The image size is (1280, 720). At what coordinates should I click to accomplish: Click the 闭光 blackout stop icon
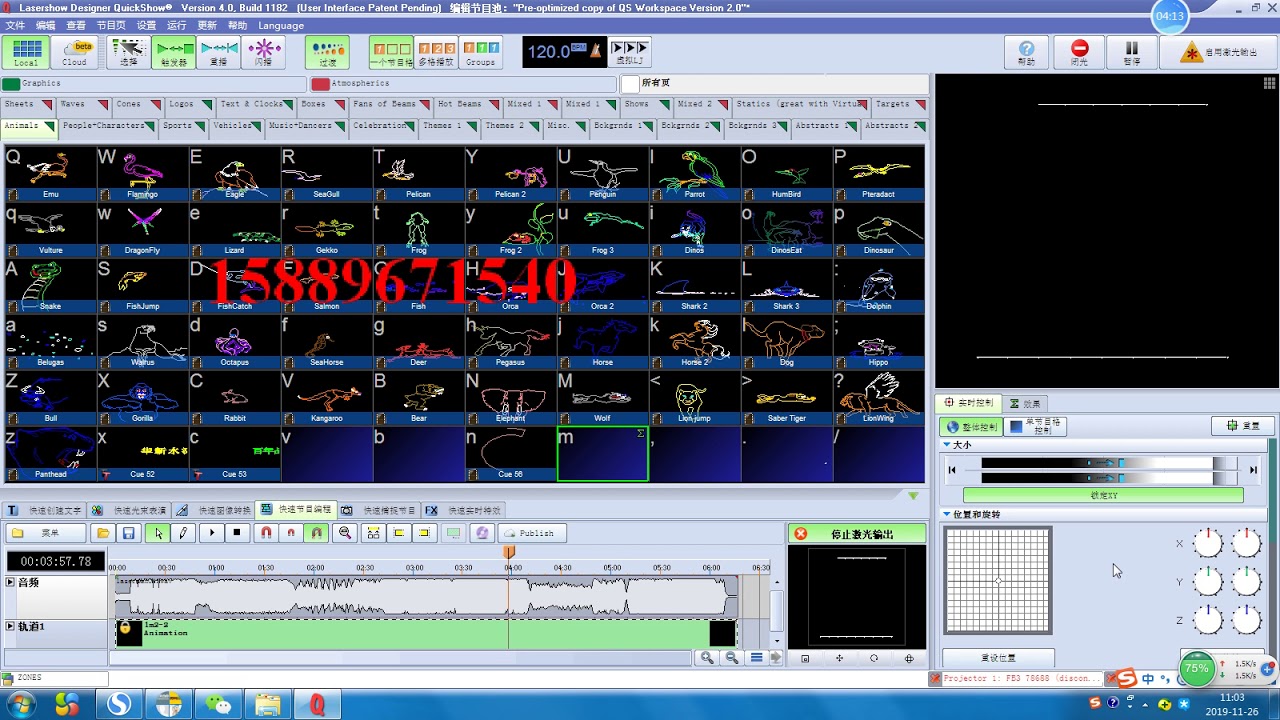click(1079, 52)
